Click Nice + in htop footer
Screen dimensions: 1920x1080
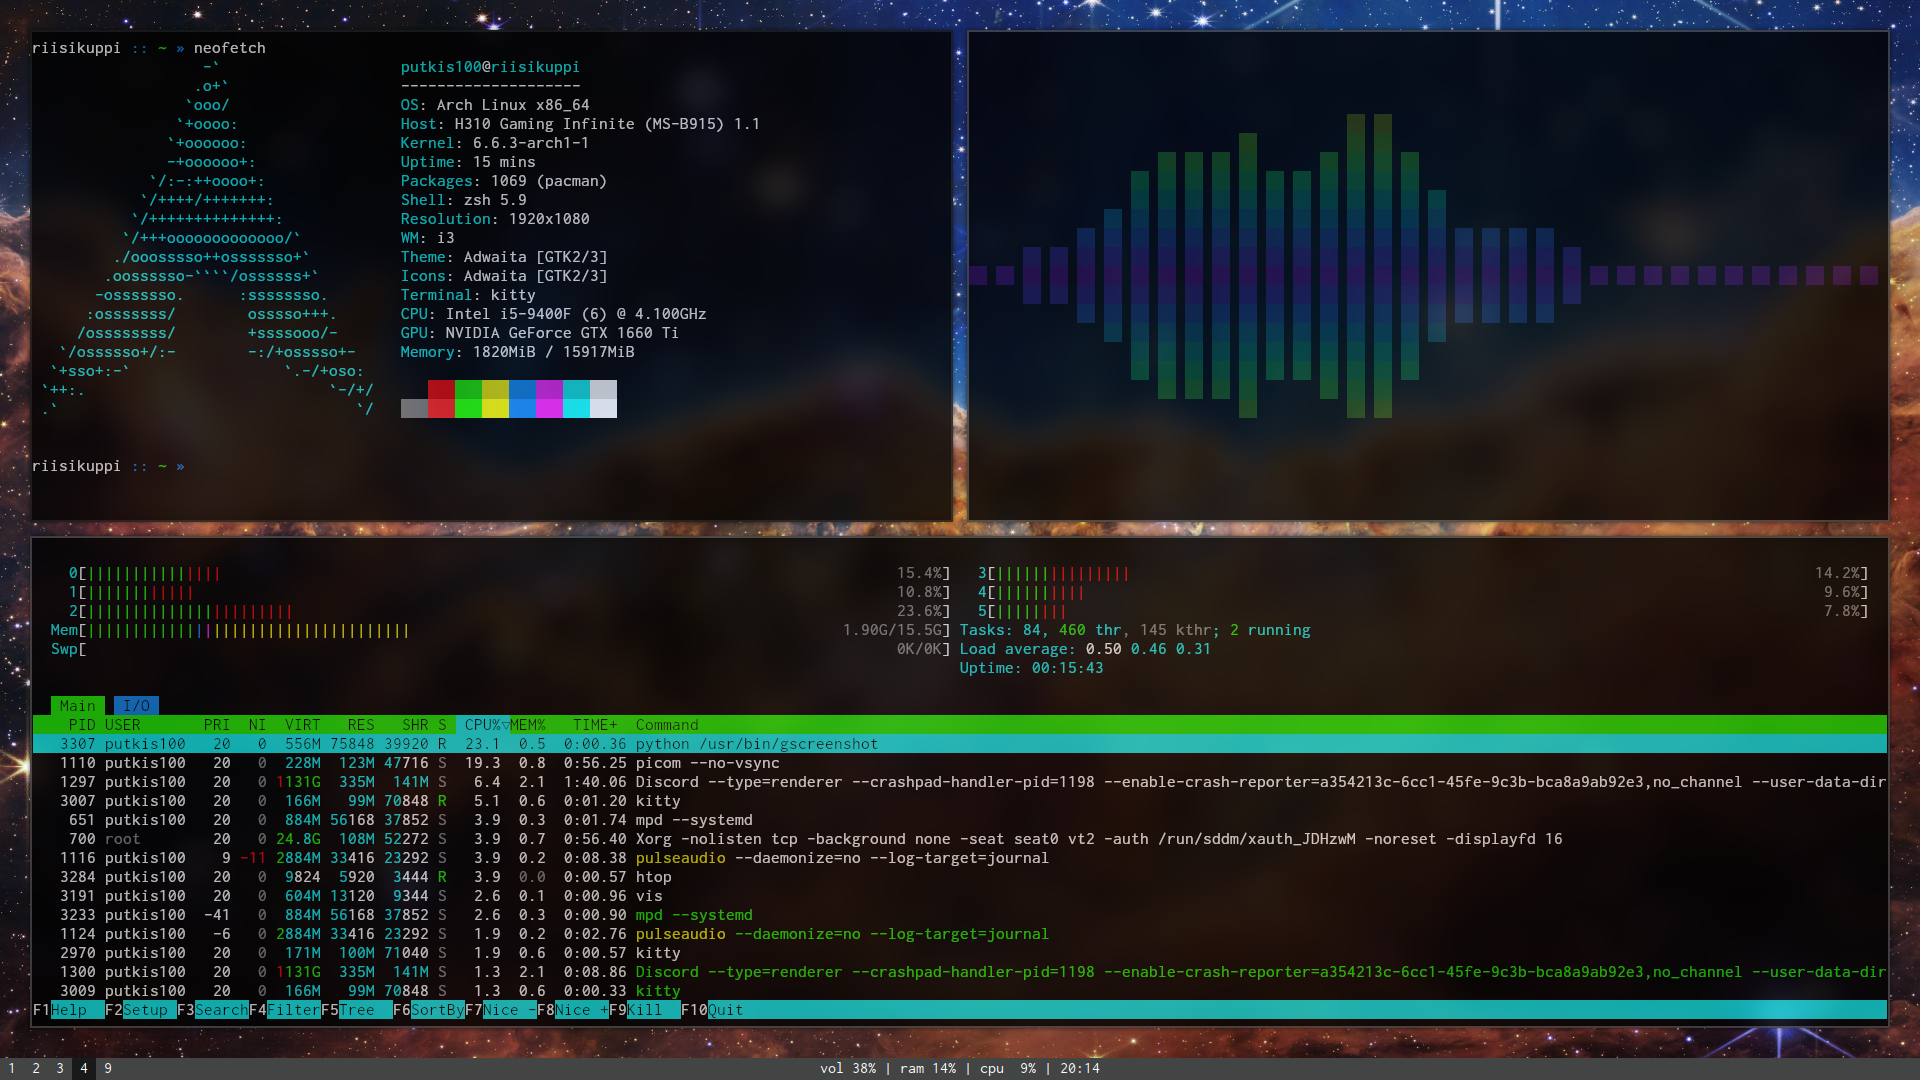click(572, 1010)
